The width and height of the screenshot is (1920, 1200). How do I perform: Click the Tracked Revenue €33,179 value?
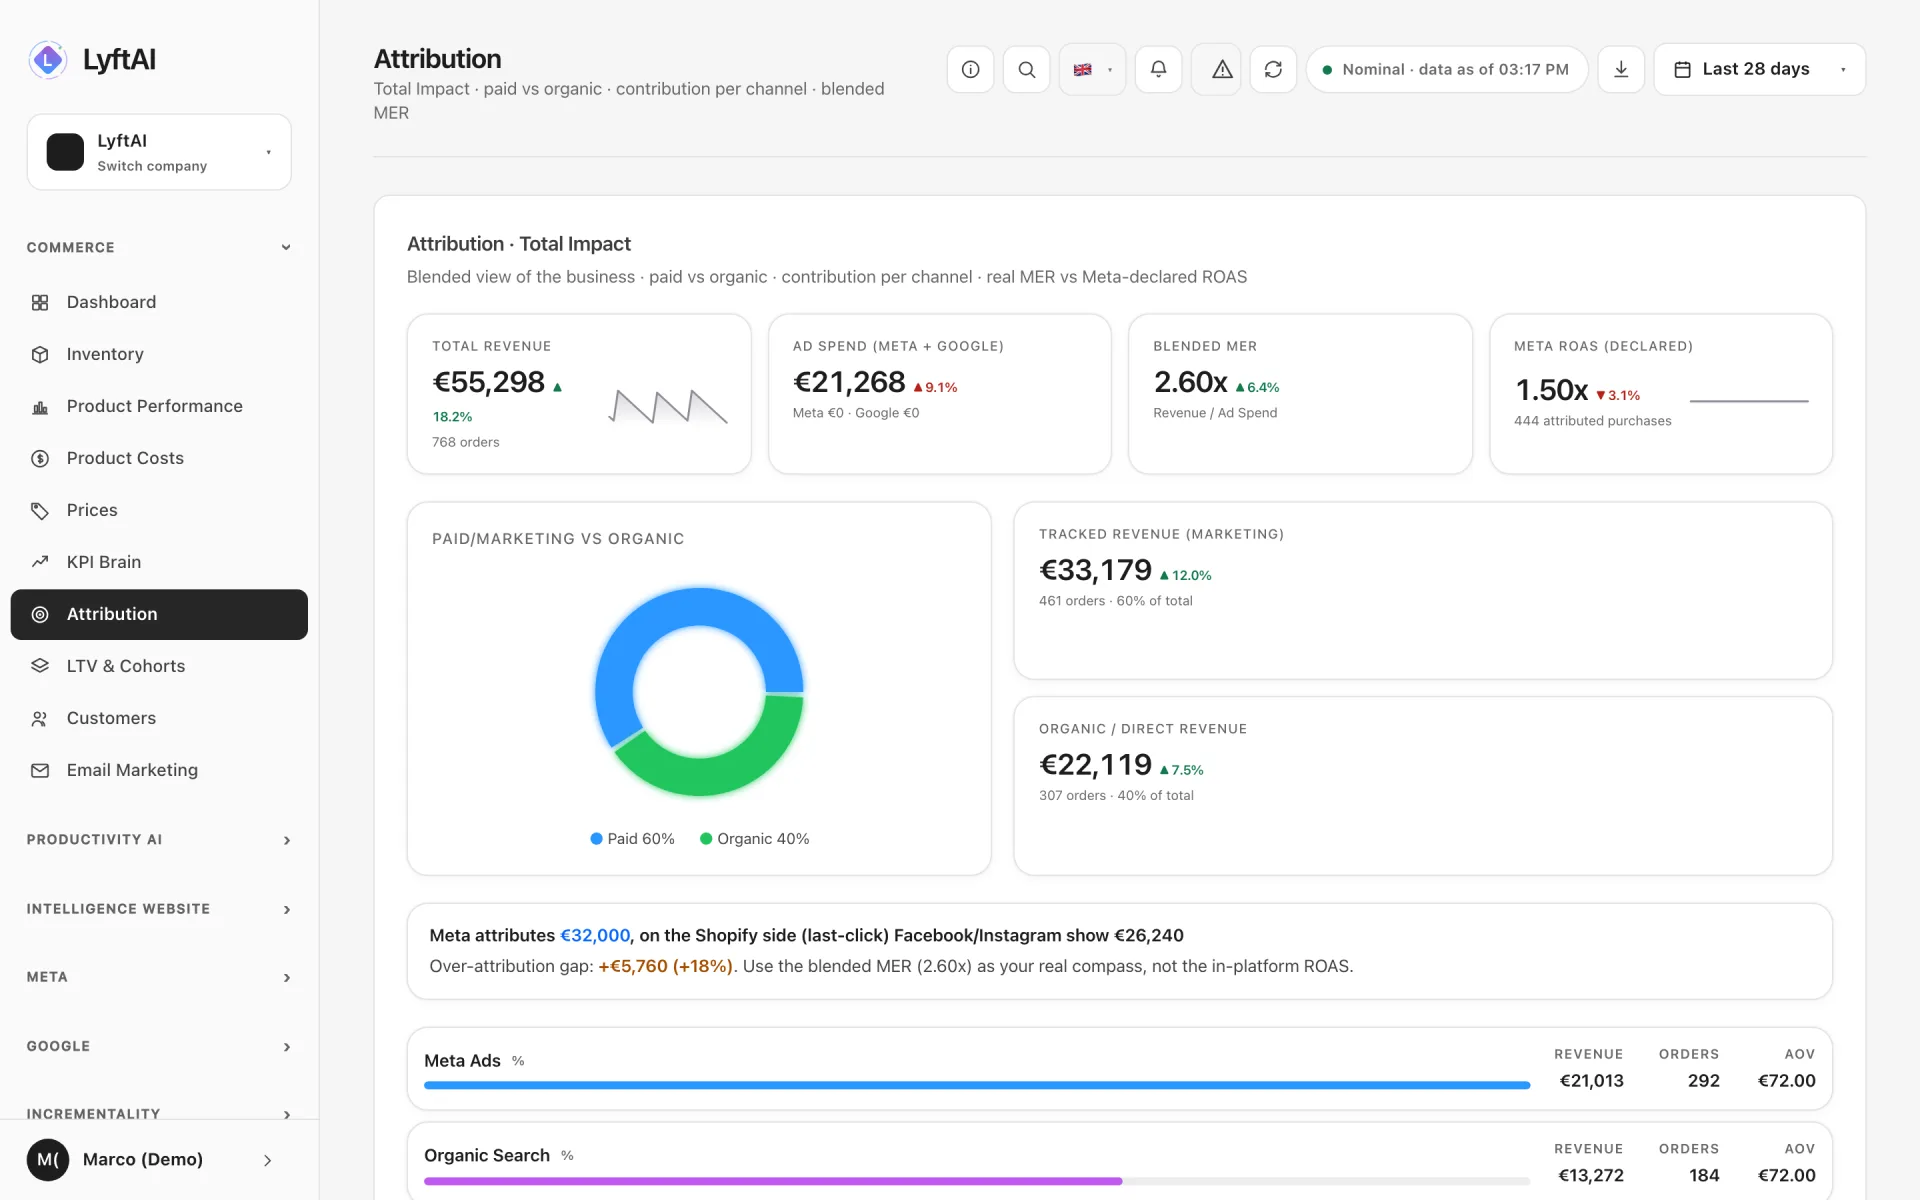click(x=1095, y=570)
